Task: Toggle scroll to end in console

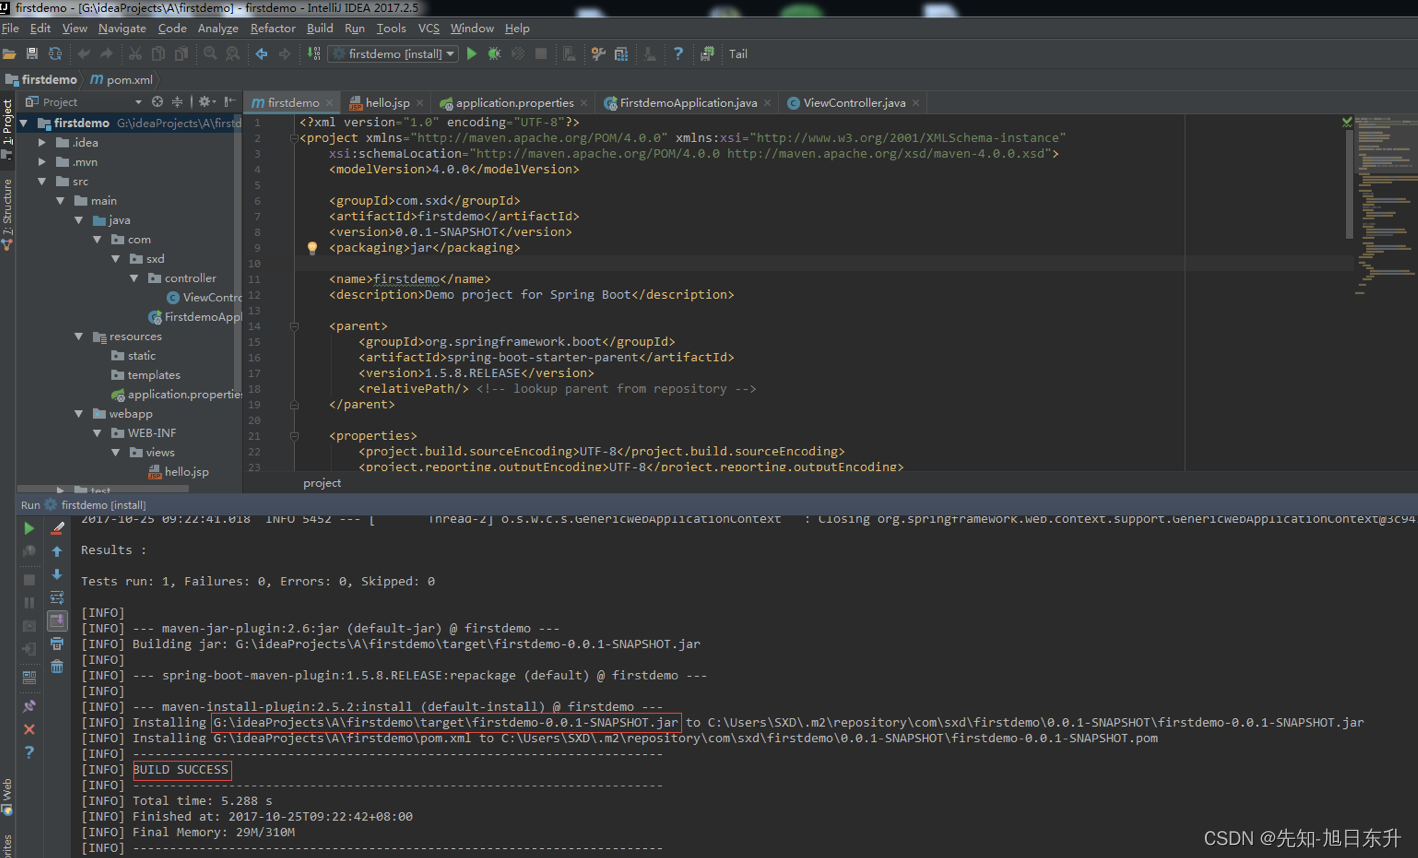Action: pos(57,621)
